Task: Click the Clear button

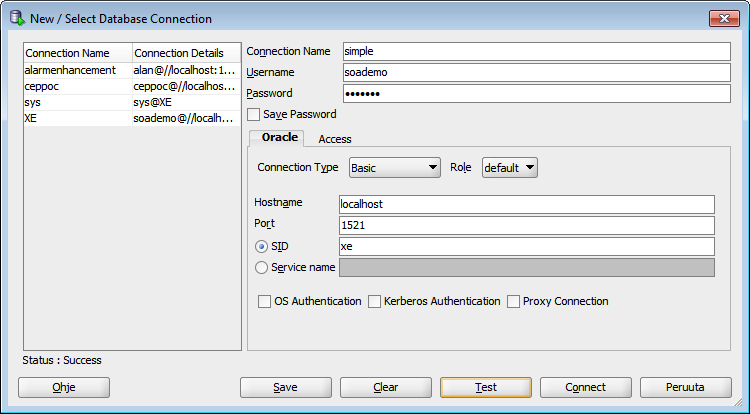Action: 386,387
